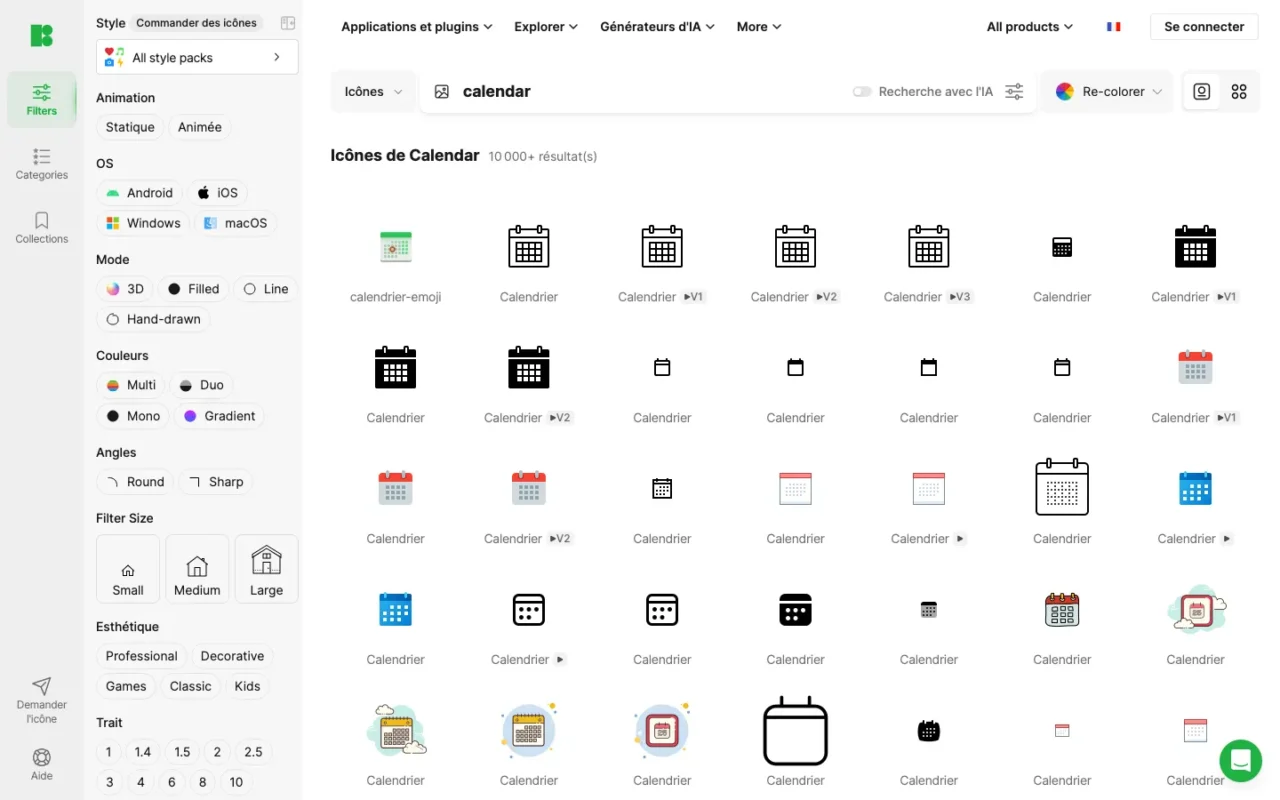The height and width of the screenshot is (800, 1280).
Task: Open the green chat support bubble
Action: (1240, 760)
